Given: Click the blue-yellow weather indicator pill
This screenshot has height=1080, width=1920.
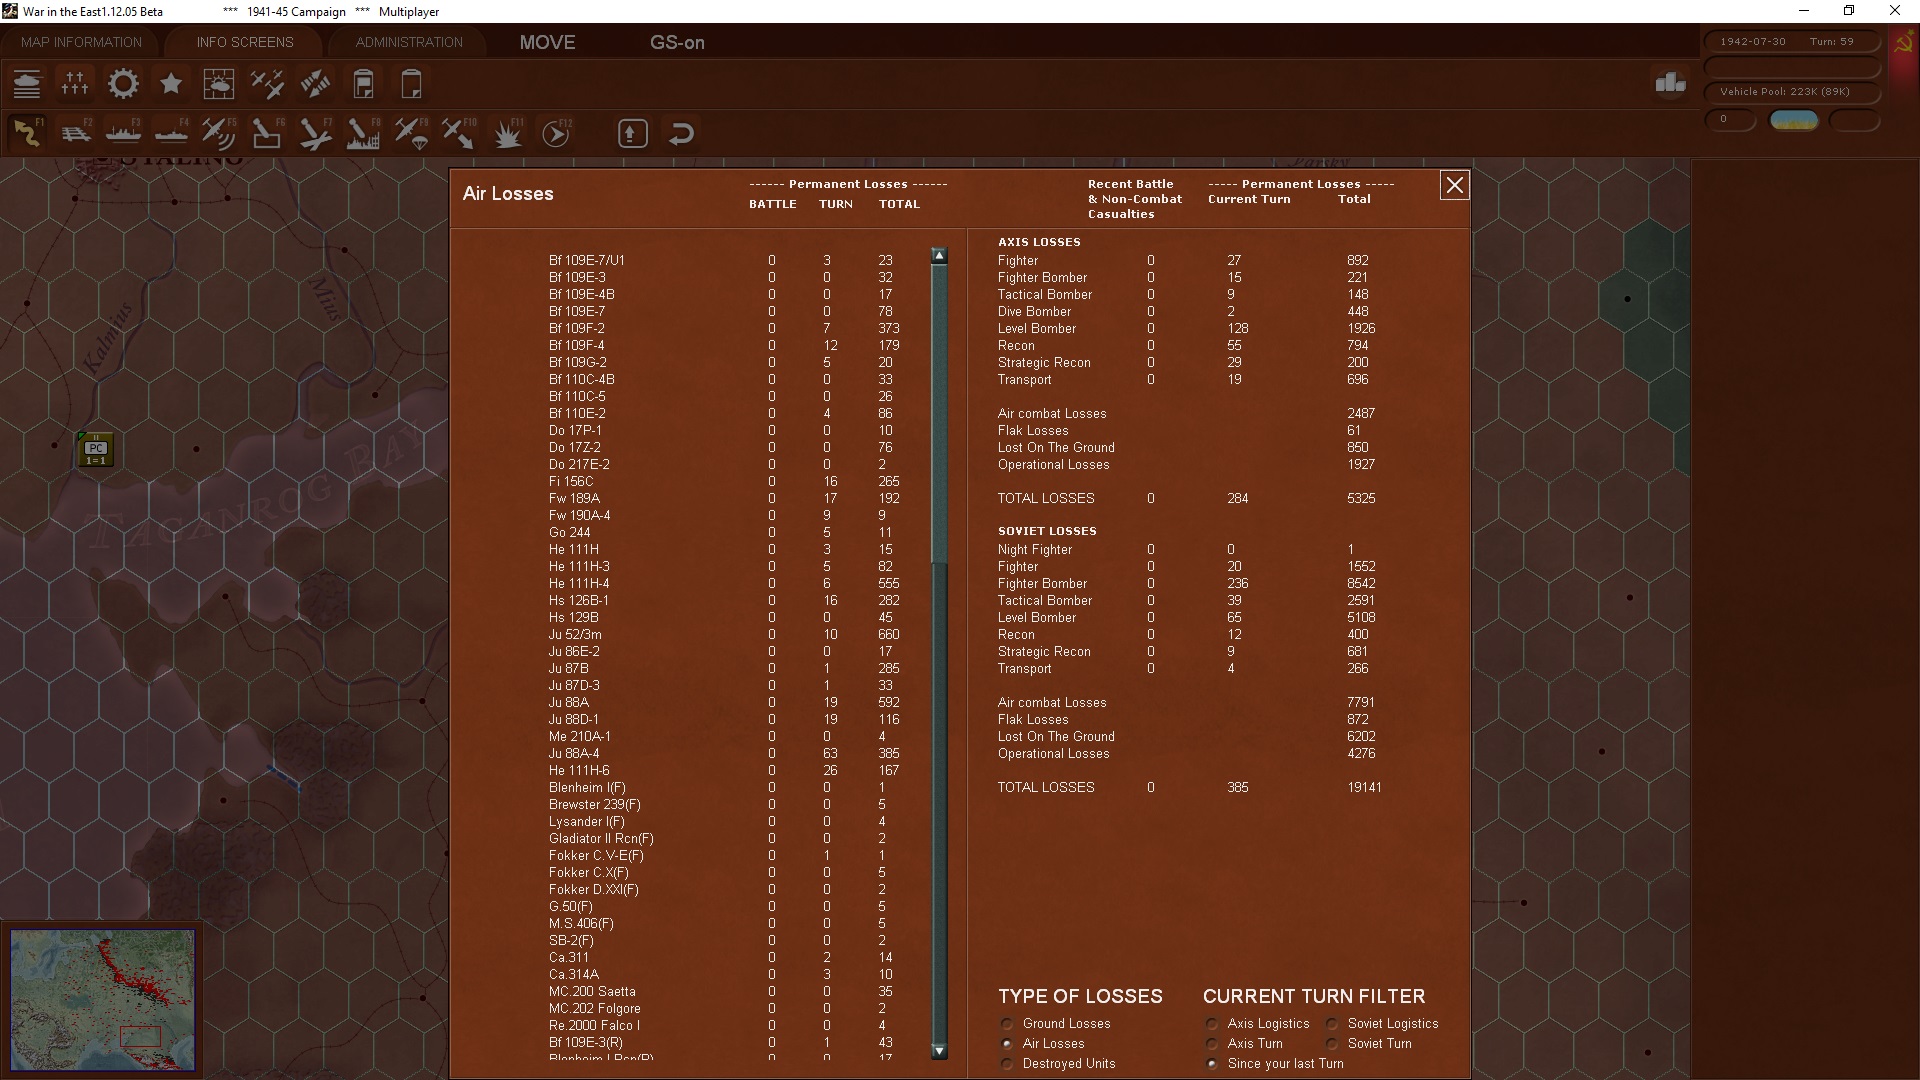Looking at the screenshot, I should coord(1793,120).
